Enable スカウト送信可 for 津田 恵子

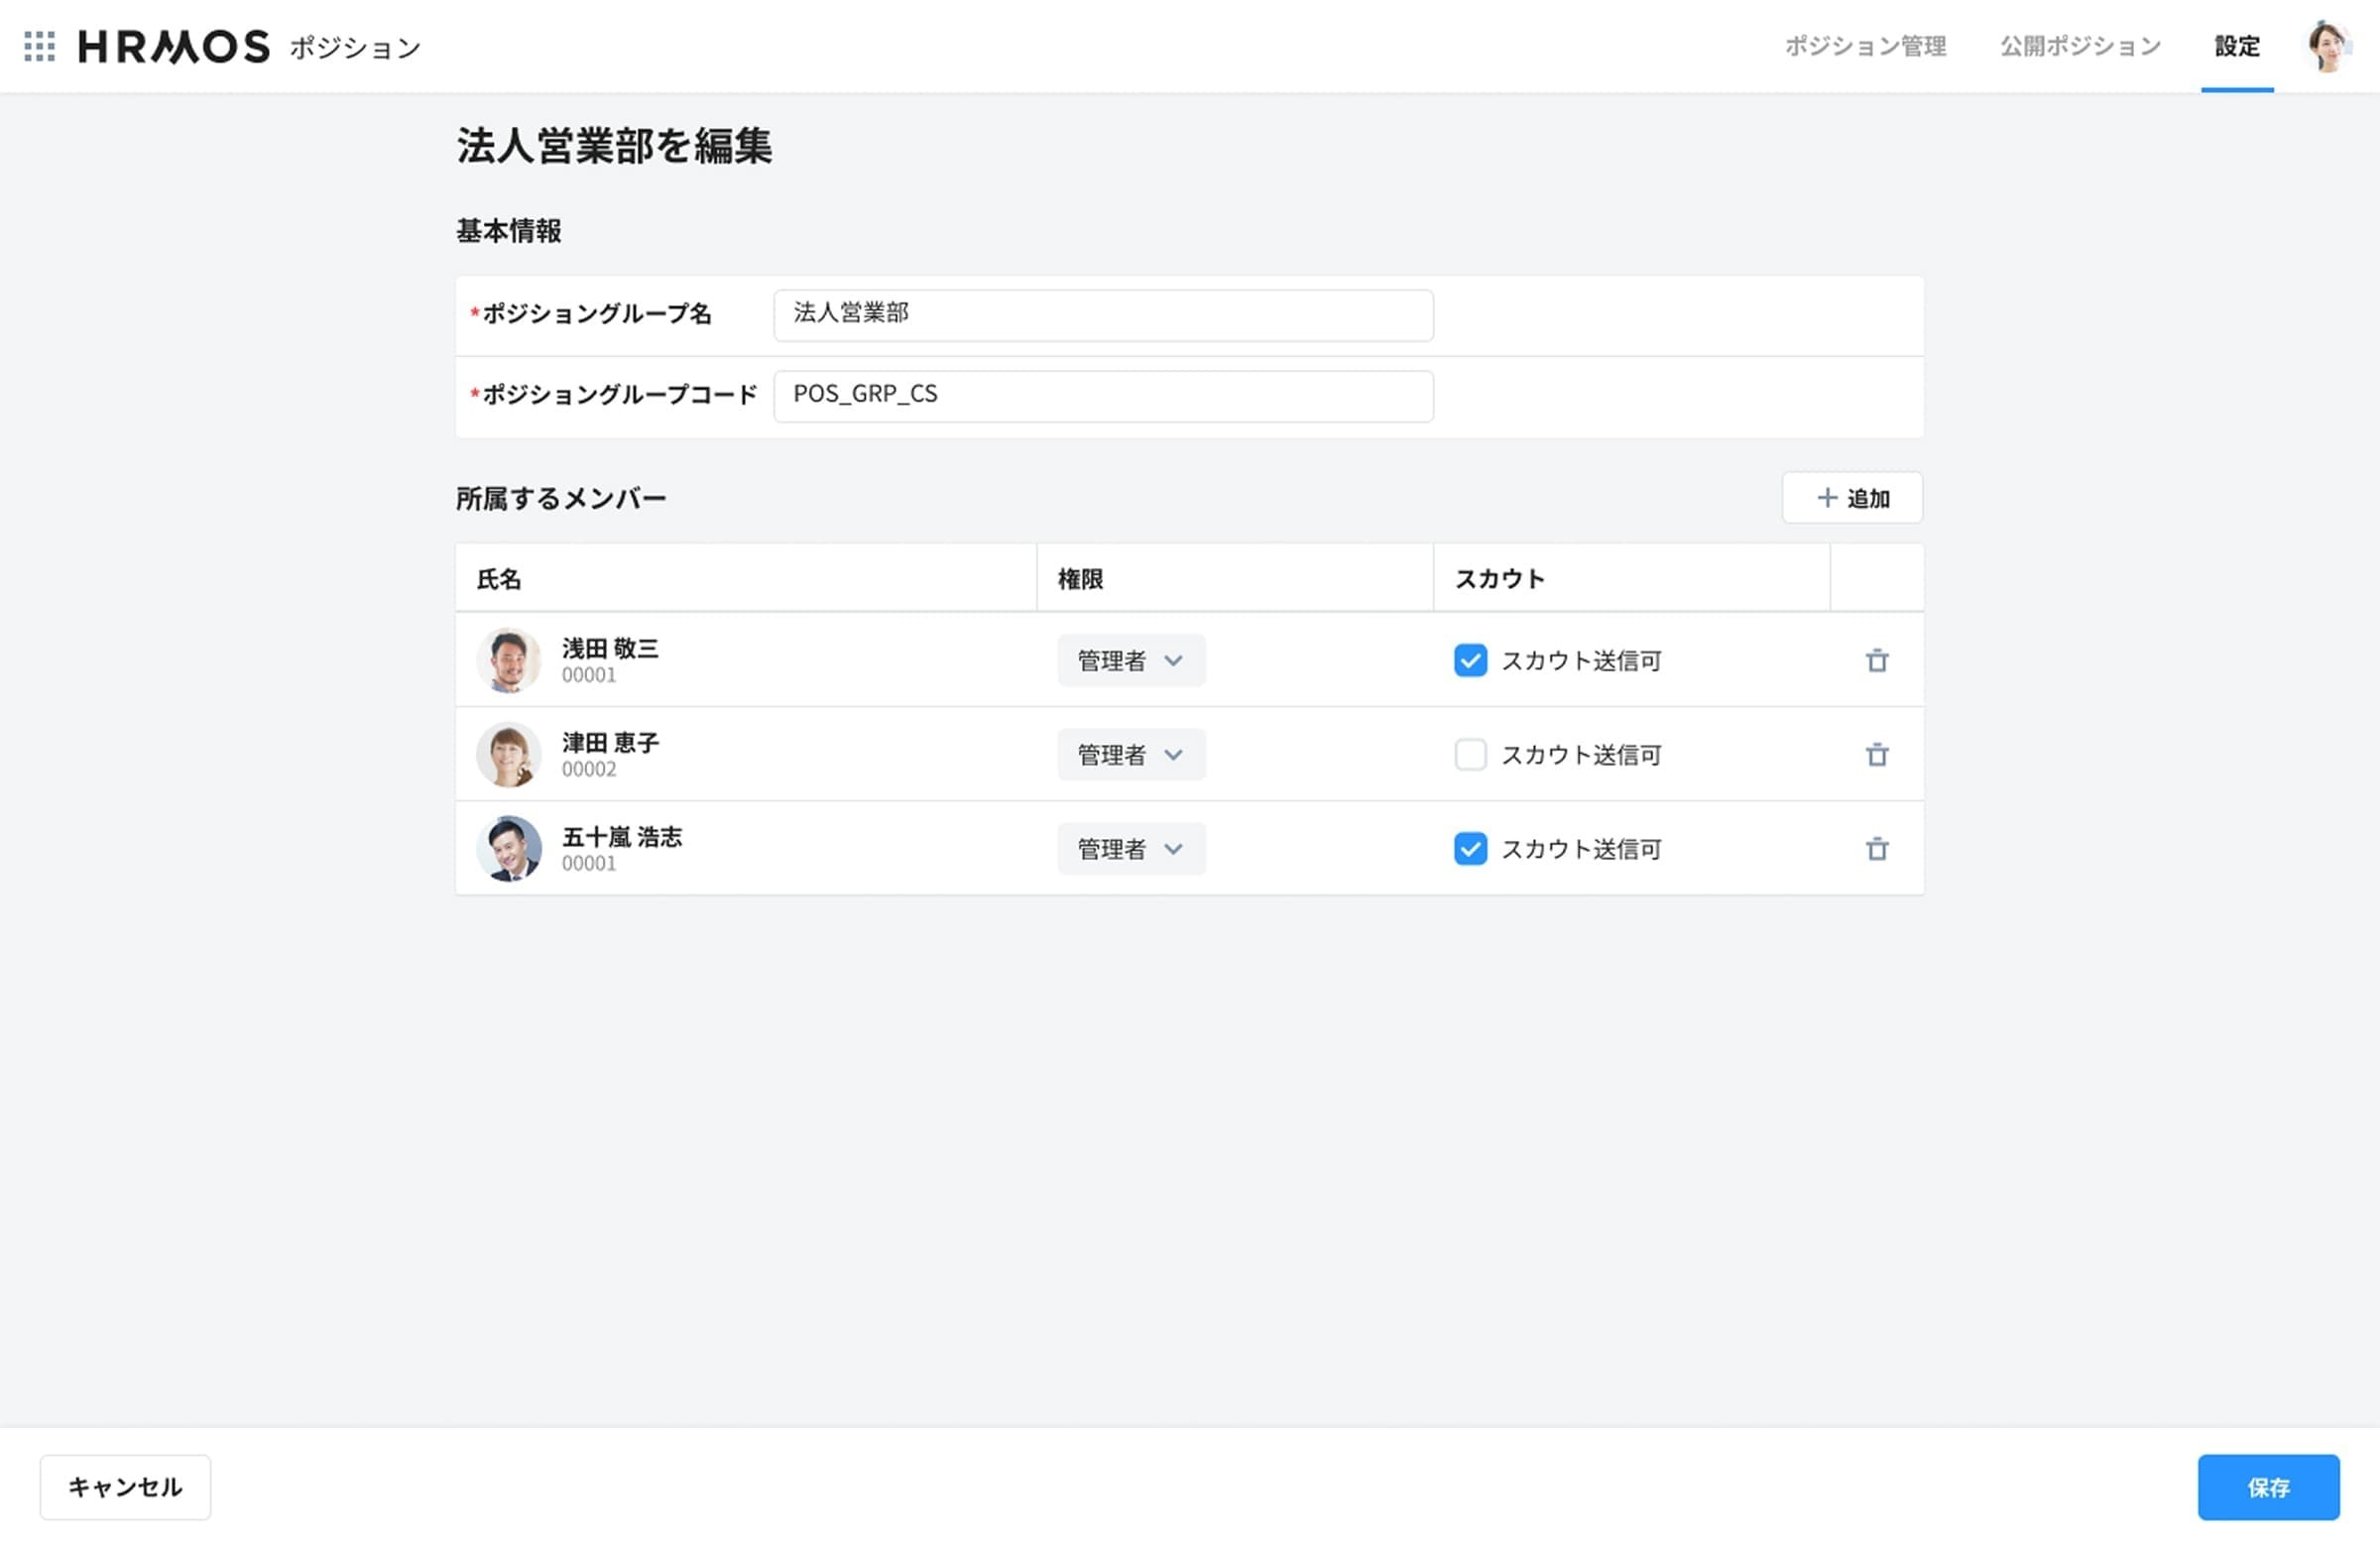(x=1470, y=755)
